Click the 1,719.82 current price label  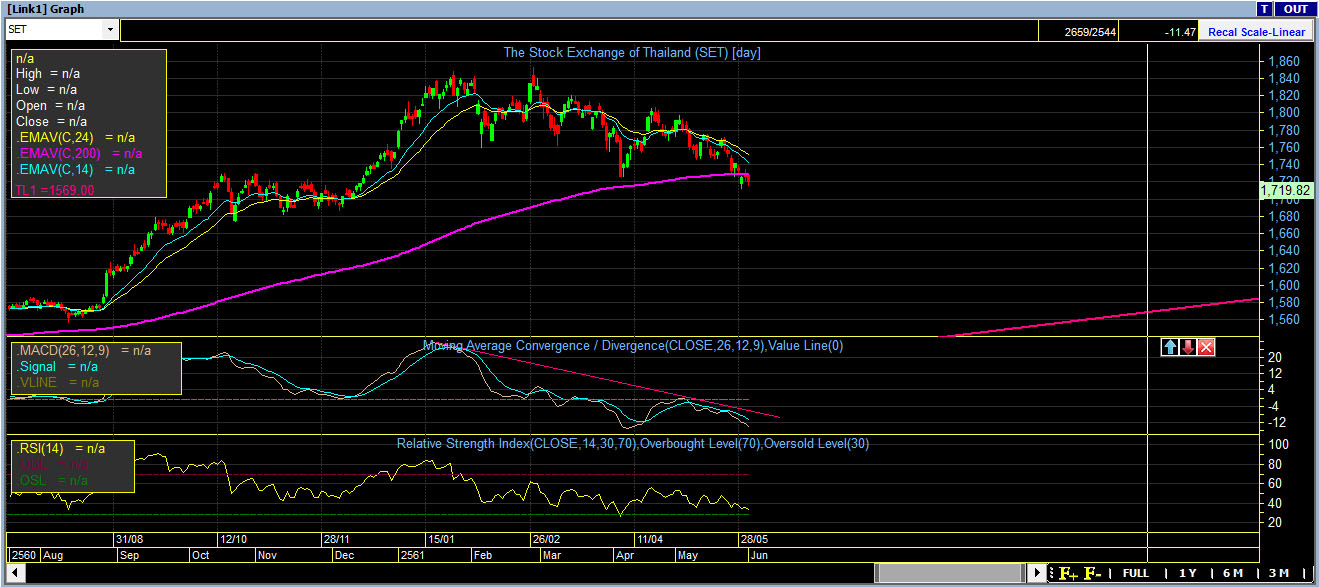pyautogui.click(x=1285, y=189)
